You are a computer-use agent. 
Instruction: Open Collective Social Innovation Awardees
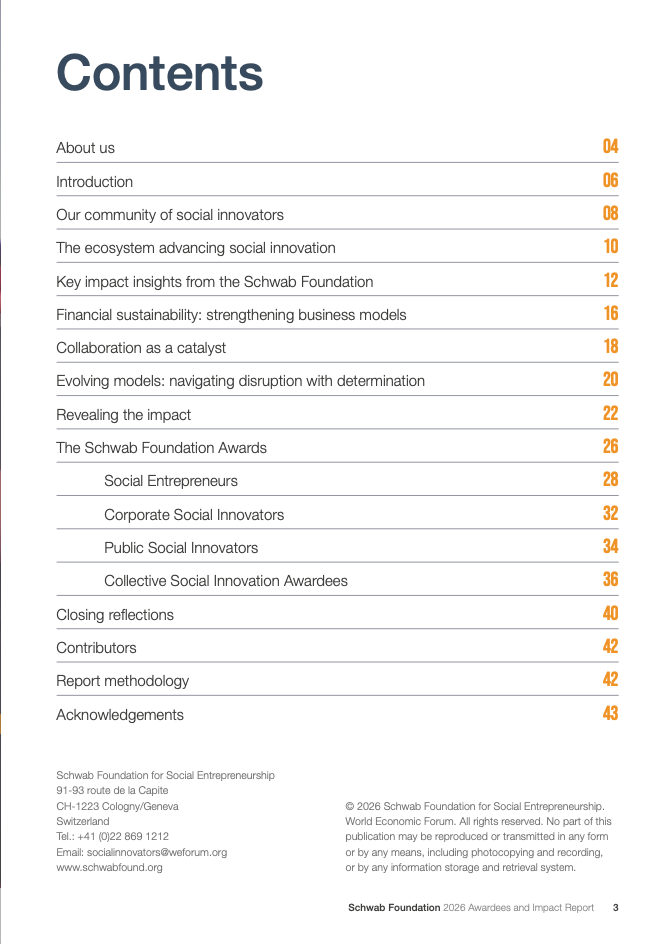(x=226, y=581)
